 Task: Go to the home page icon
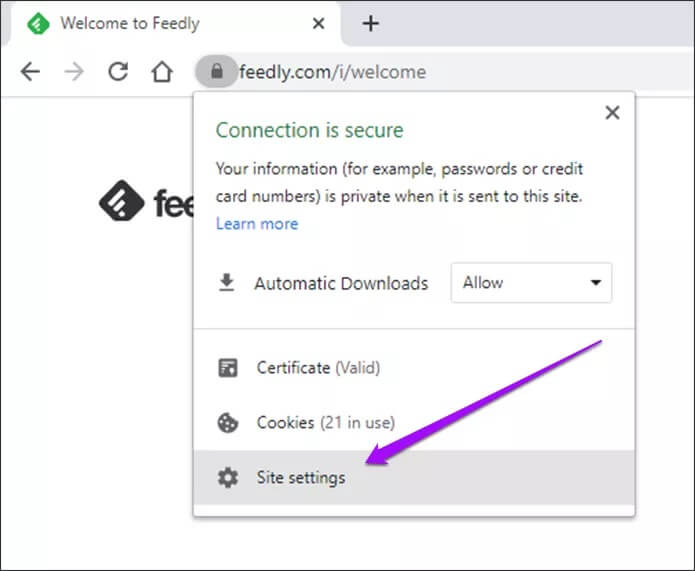[x=162, y=72]
